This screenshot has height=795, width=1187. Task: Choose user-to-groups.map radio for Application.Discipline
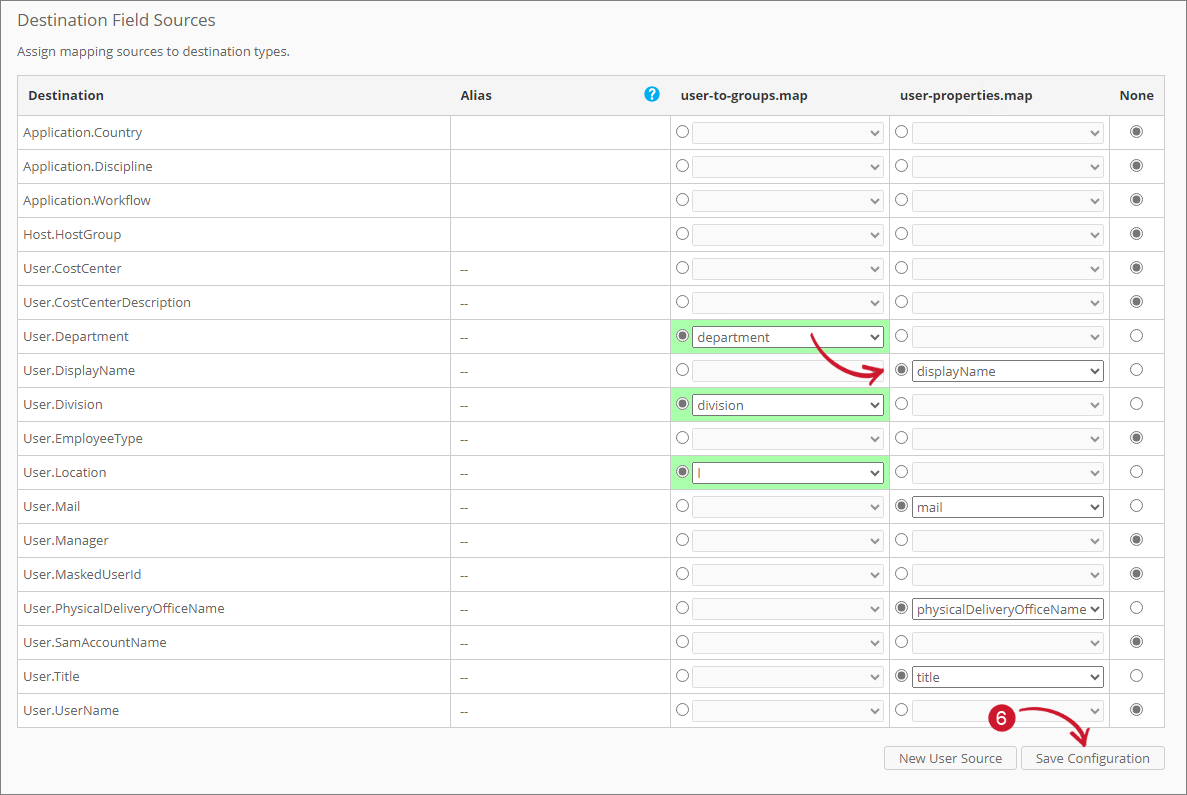point(682,166)
